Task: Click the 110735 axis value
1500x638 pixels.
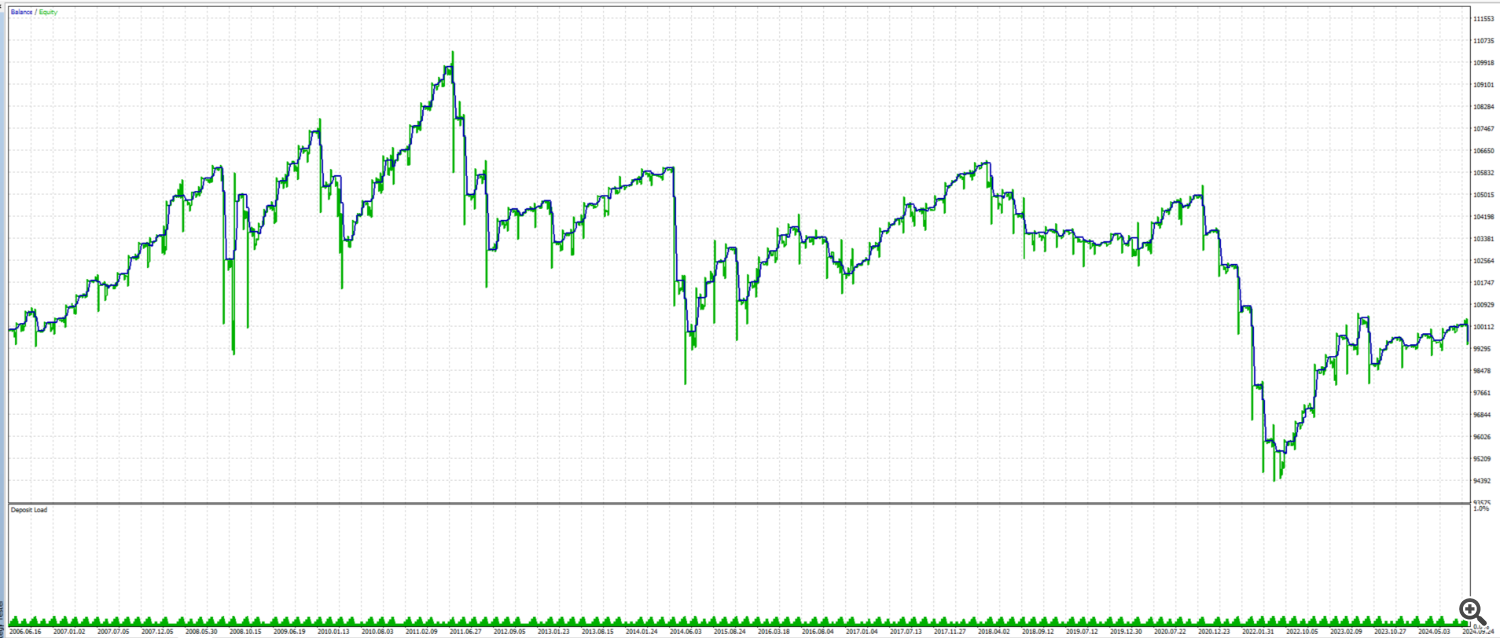Action: pyautogui.click(x=1484, y=41)
